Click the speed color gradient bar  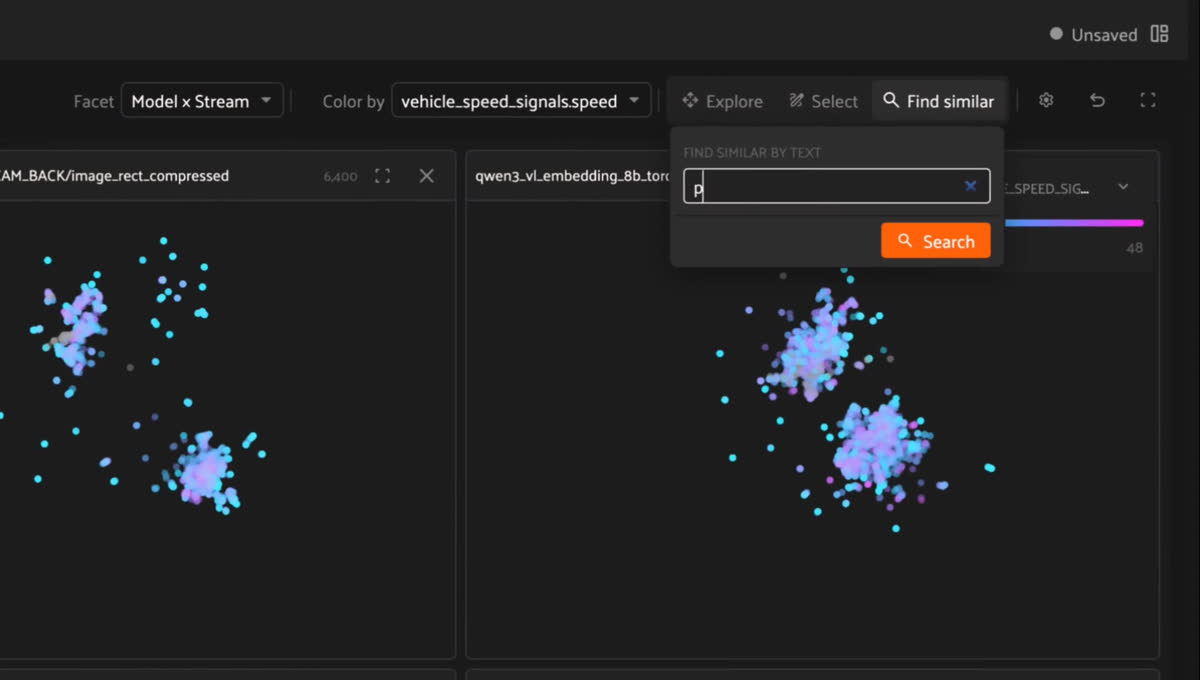tap(1073, 223)
